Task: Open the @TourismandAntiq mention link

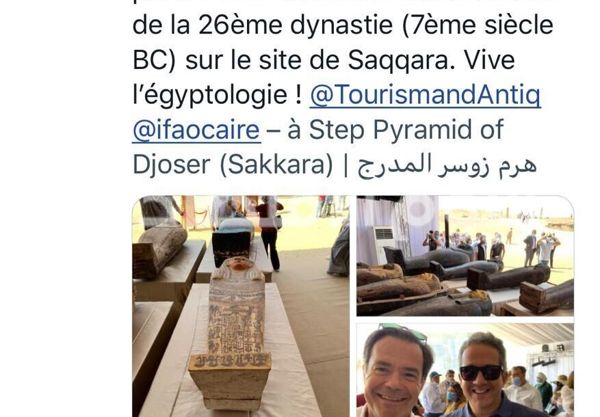Action: coord(425,95)
